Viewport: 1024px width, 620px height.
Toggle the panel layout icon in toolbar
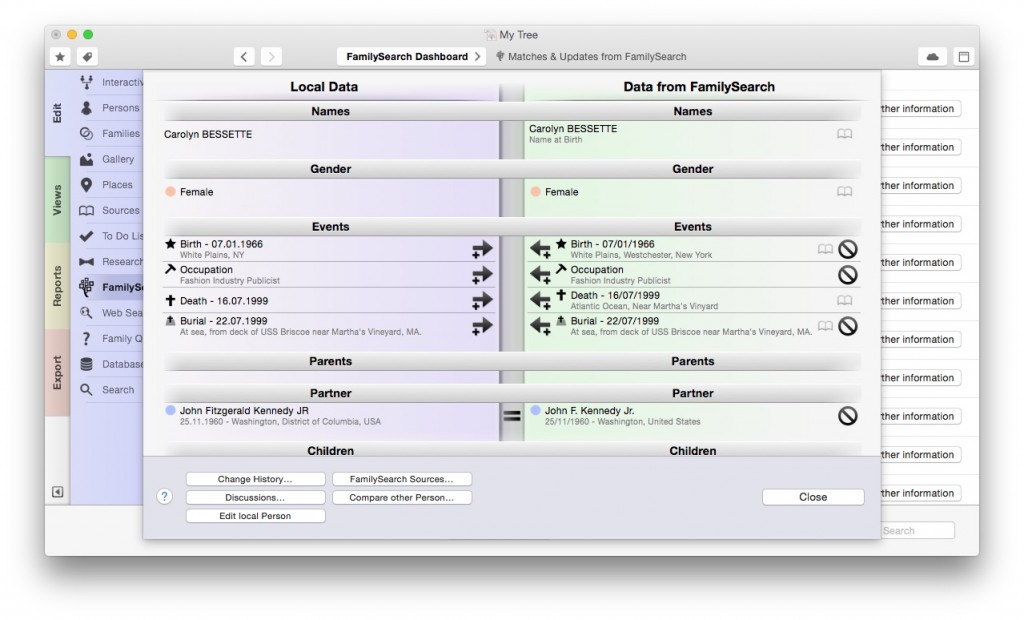(963, 57)
